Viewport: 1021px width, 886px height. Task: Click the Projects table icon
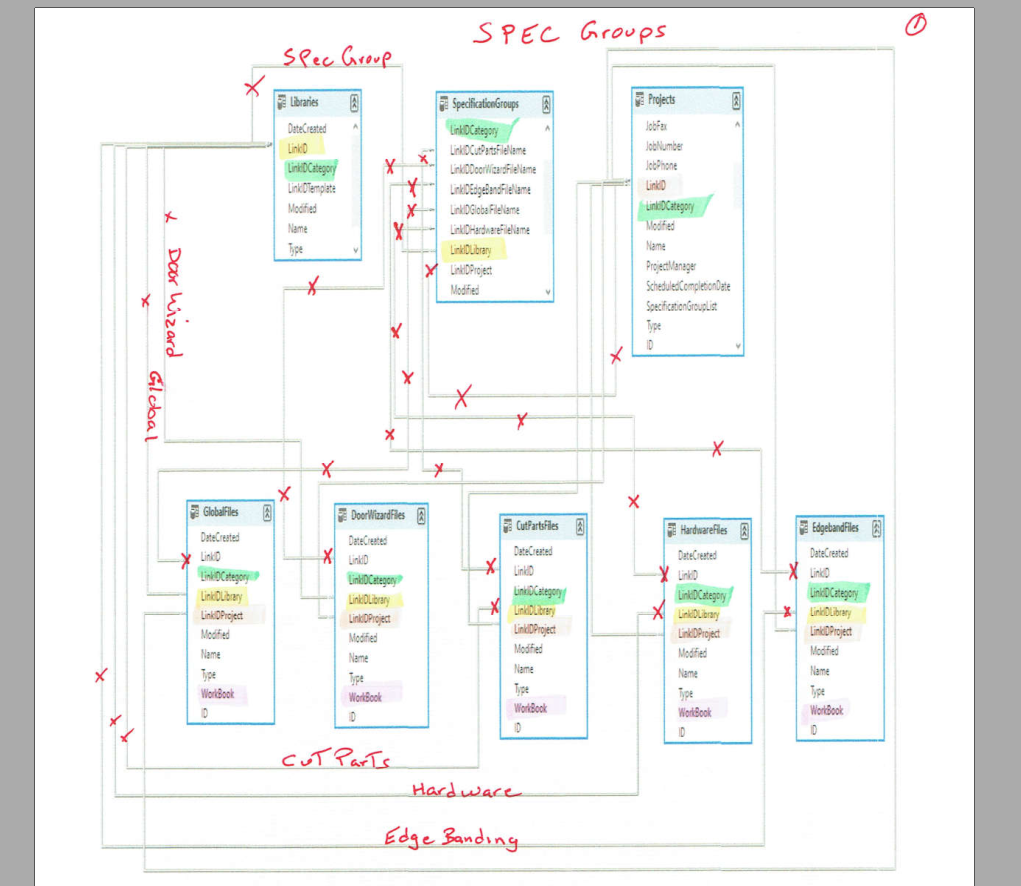pos(639,99)
